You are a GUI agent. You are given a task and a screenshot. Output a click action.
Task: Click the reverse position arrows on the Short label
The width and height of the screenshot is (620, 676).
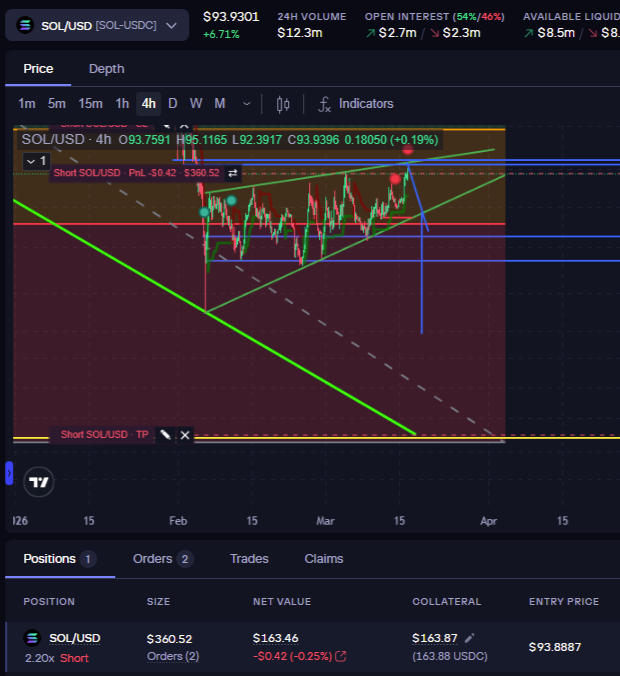click(232, 173)
